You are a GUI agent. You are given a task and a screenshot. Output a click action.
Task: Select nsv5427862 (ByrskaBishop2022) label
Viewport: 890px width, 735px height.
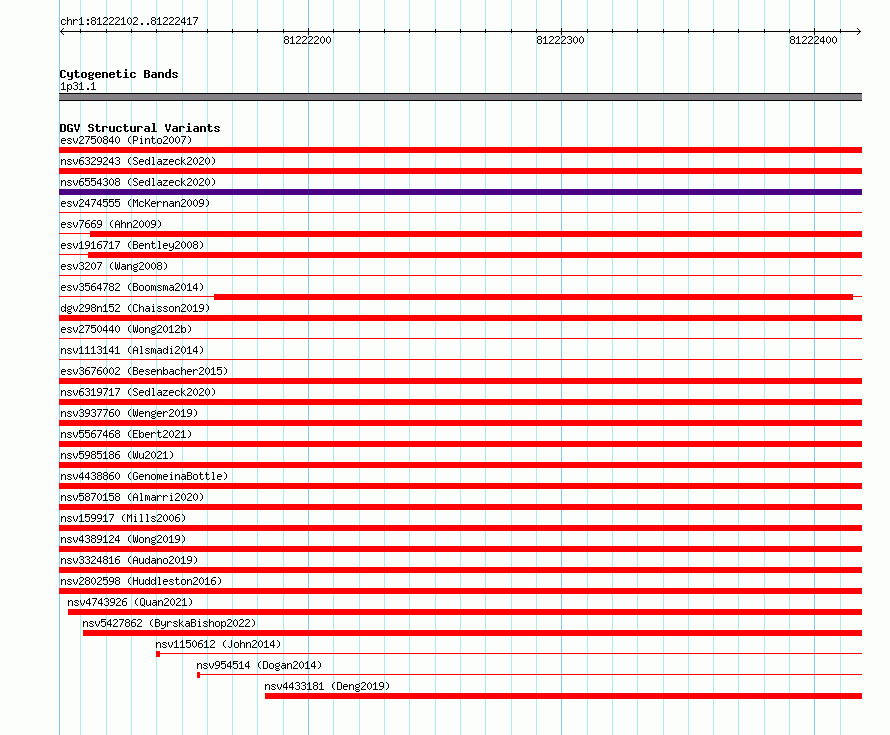tap(169, 623)
